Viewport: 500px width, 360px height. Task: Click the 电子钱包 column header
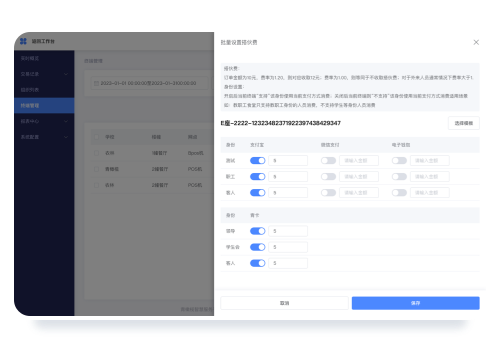click(401, 145)
